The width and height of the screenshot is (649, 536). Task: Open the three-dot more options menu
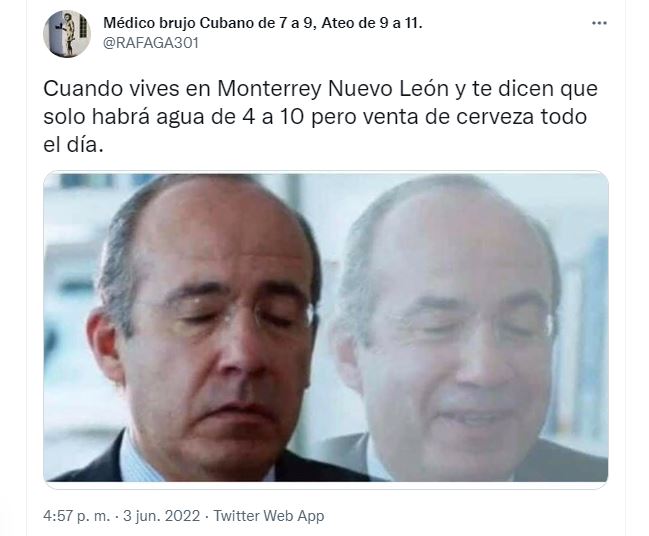599,23
